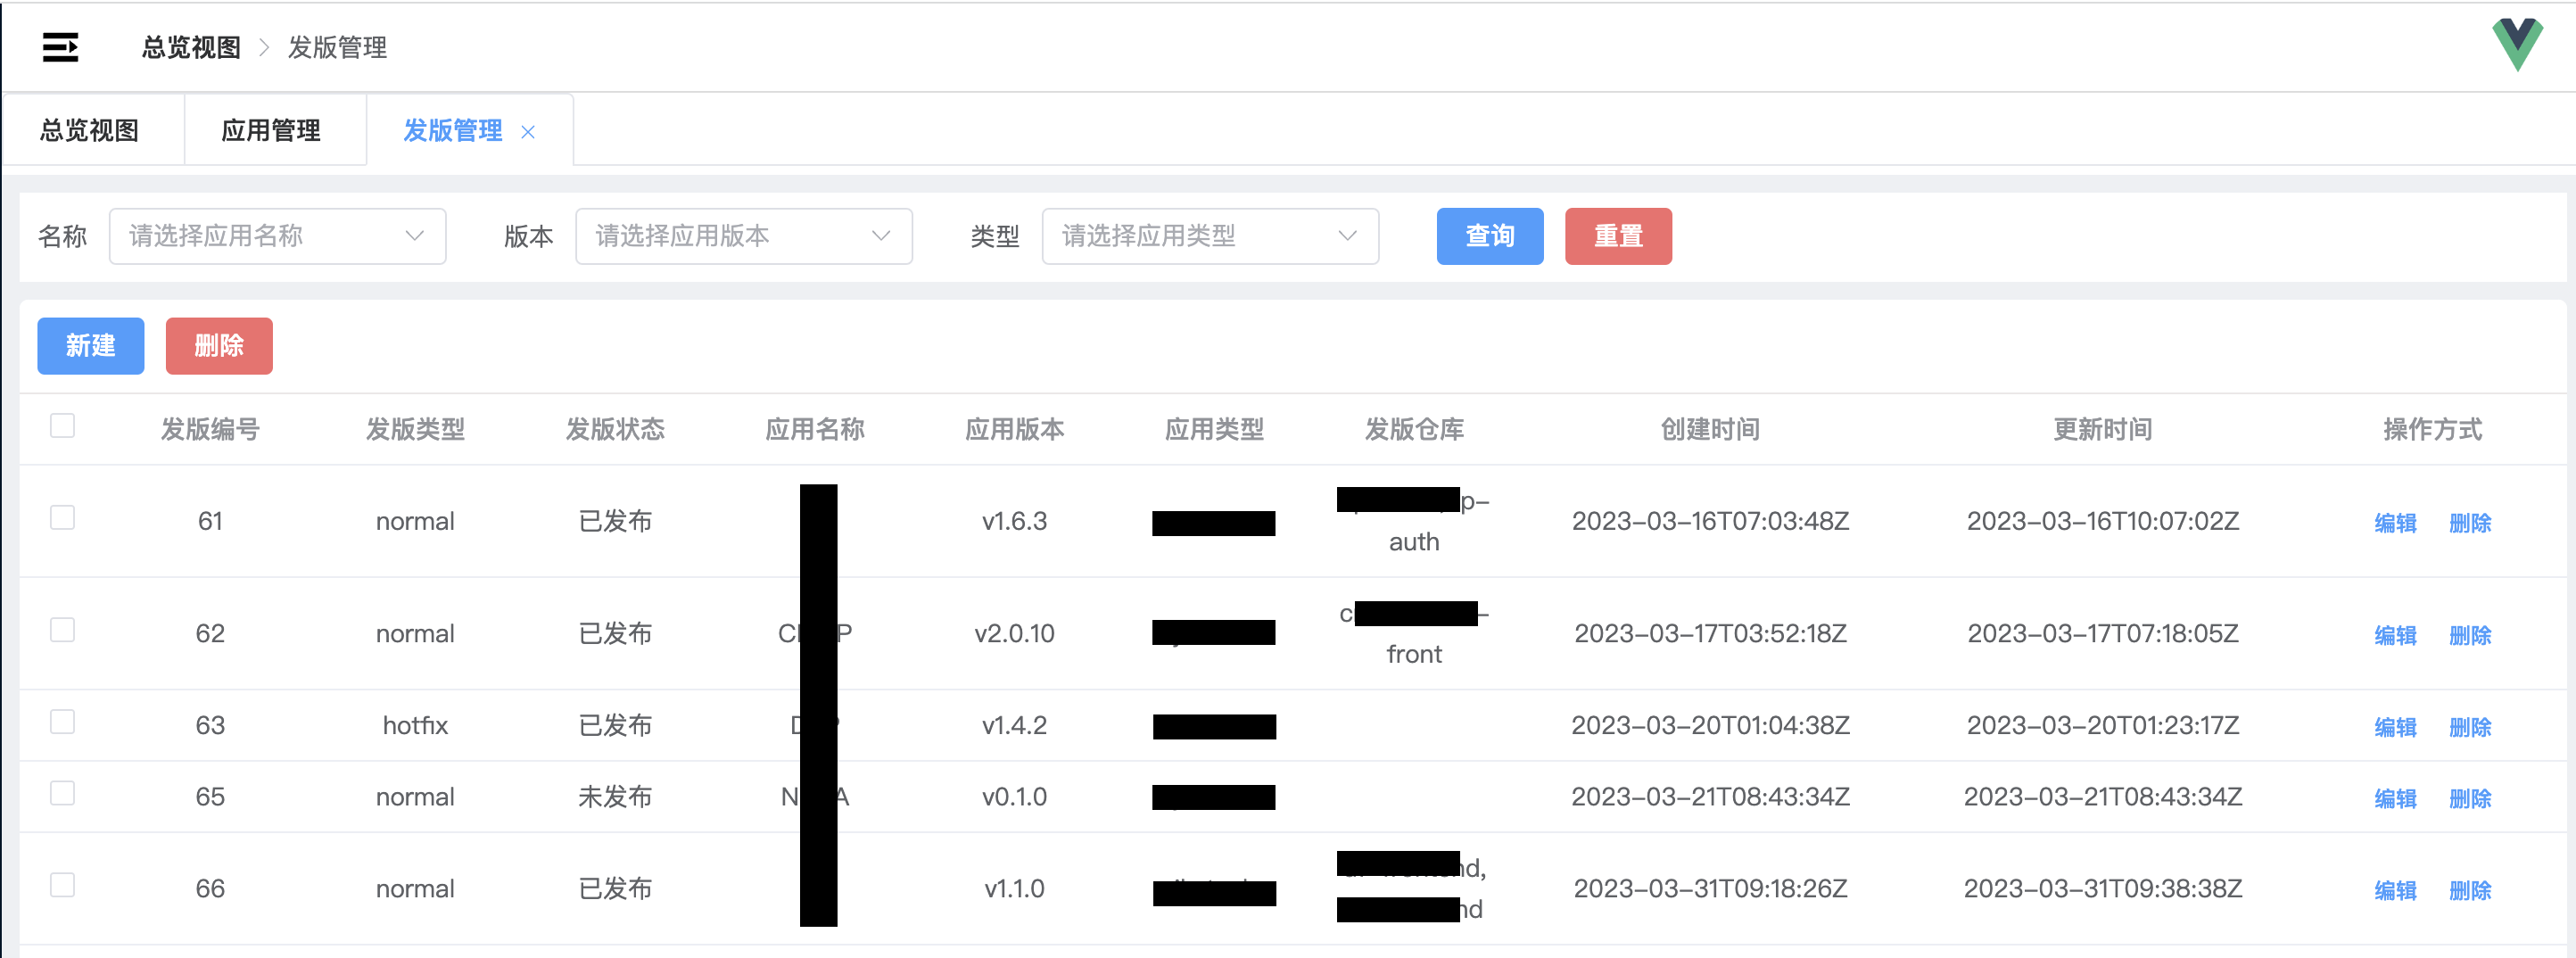2576x958 pixels.
Task: Click the 应用版本 column header
Action: point(1014,429)
